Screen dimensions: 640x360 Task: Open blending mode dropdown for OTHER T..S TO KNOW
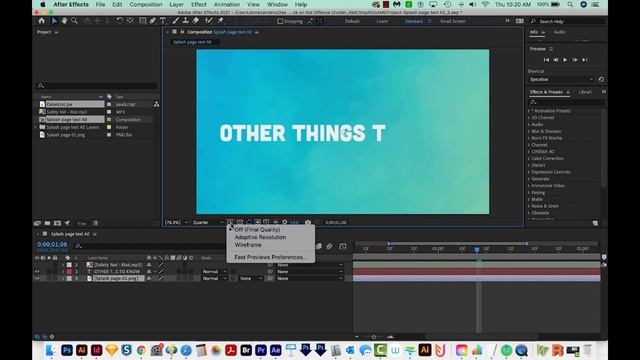tap(214, 271)
